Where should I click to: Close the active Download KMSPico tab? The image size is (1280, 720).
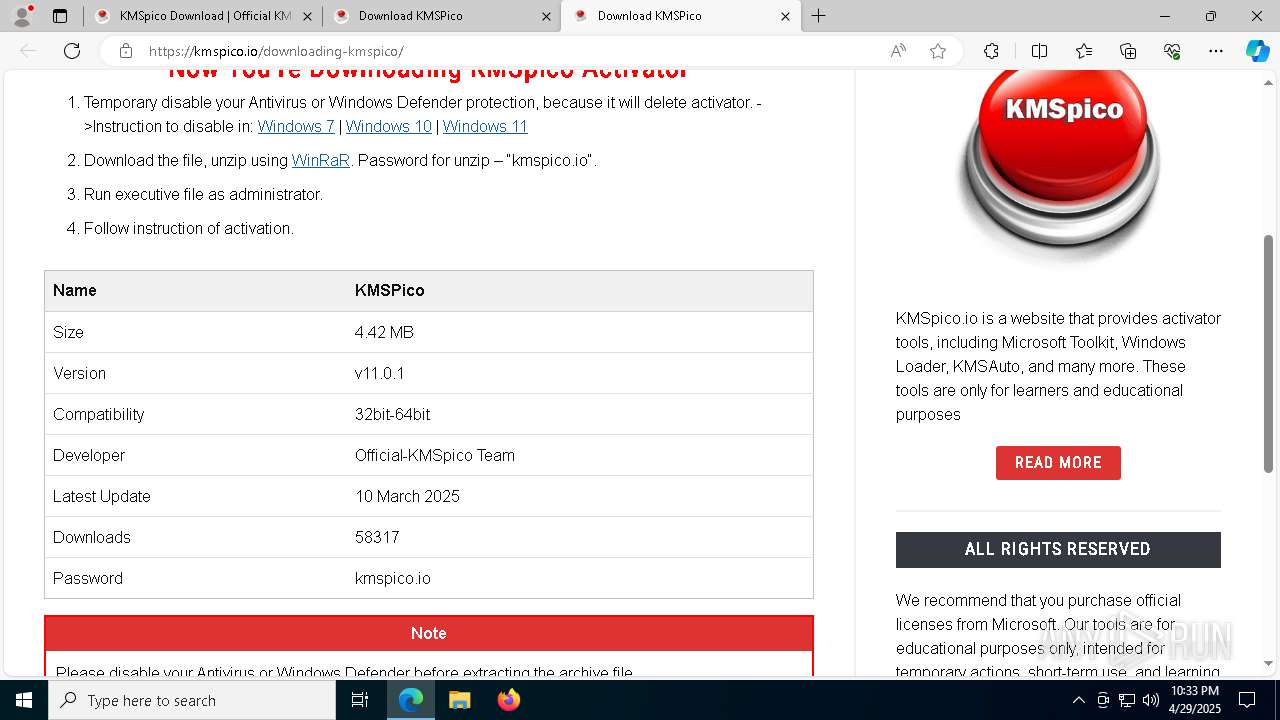(x=785, y=16)
